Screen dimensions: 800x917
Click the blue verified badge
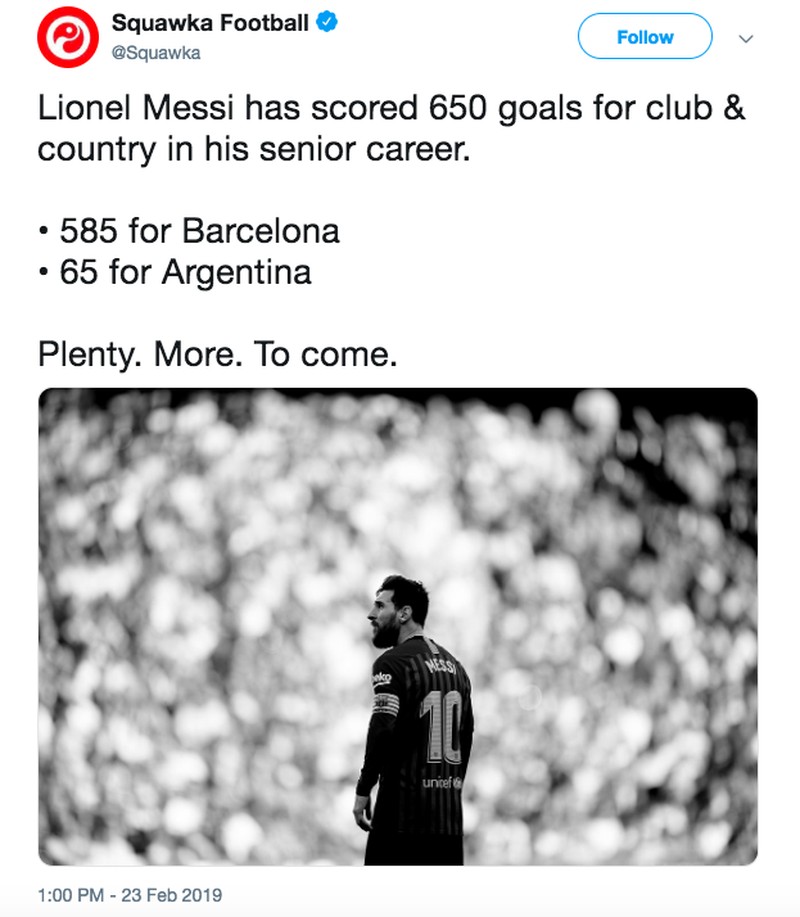327,23
